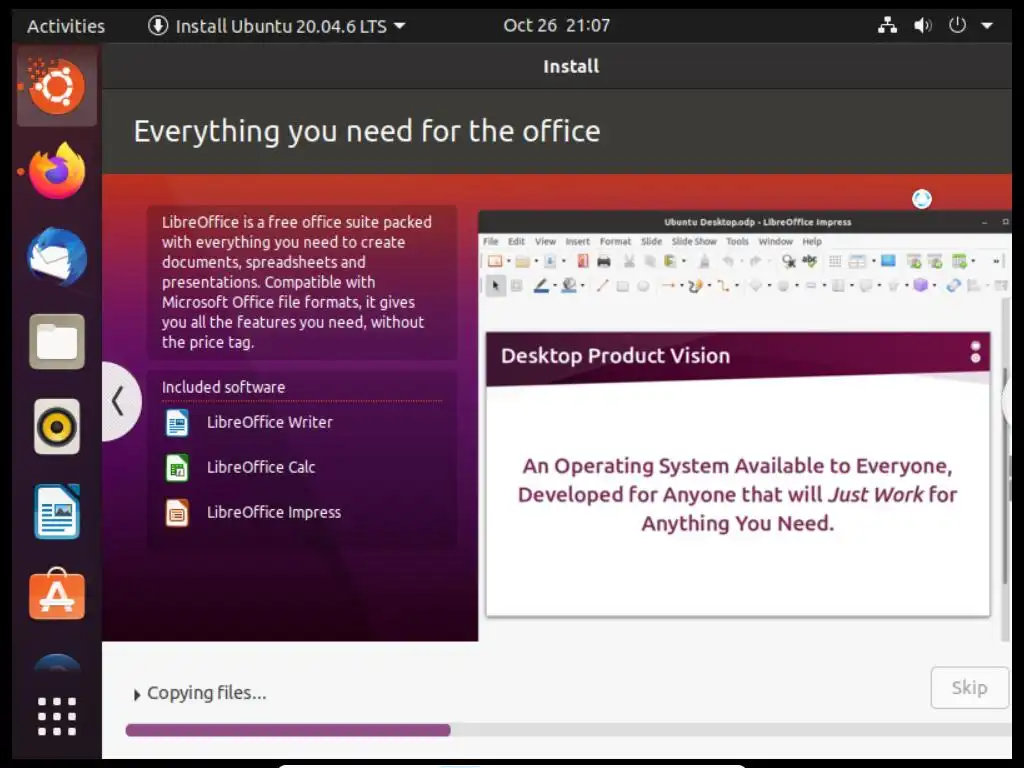Open the Activities overview
This screenshot has height=768, width=1024.
pyautogui.click(x=66, y=26)
